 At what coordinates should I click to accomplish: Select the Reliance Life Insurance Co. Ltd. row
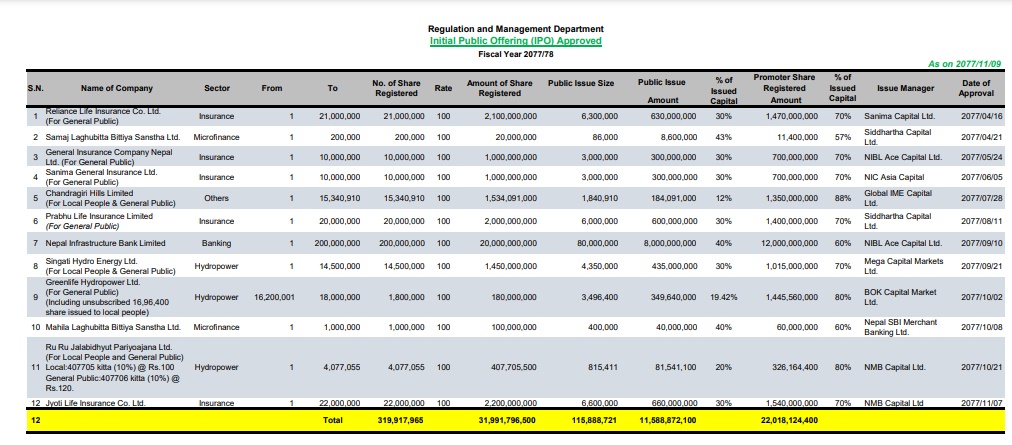tap(516, 116)
